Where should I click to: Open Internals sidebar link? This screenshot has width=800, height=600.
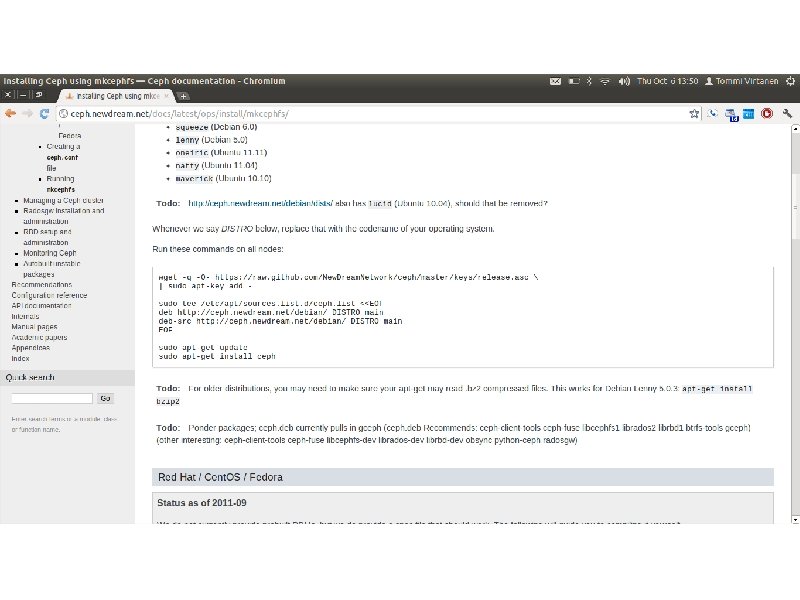(25, 316)
